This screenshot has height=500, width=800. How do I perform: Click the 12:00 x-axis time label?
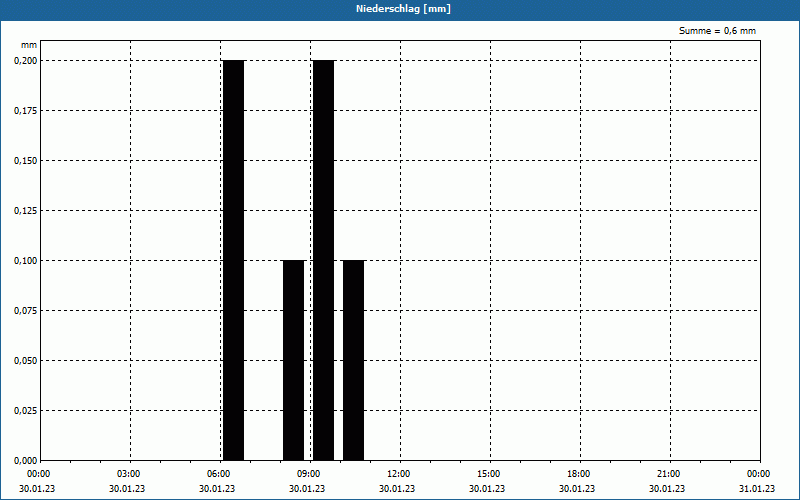coord(398,474)
